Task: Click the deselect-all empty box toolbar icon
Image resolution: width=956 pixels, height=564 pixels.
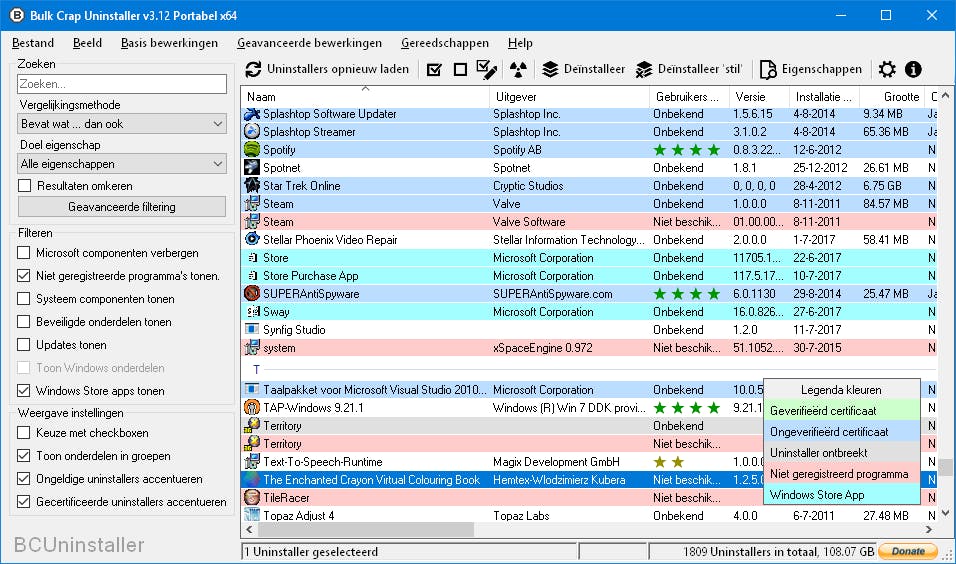Action: [460, 70]
